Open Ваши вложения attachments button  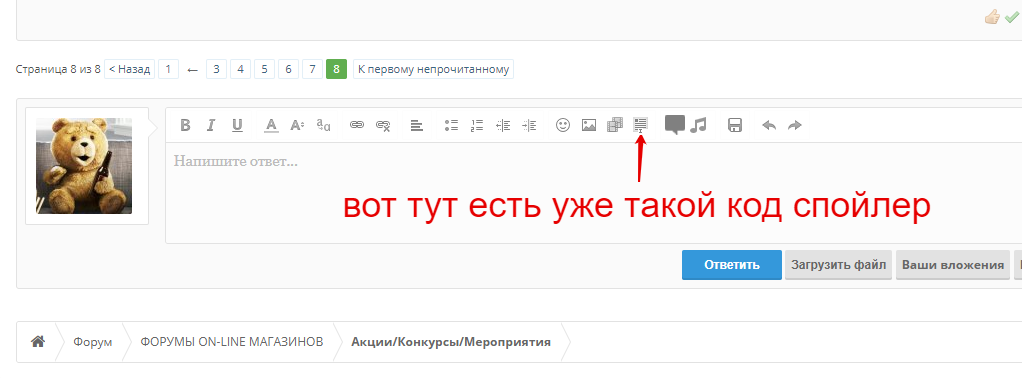(953, 265)
